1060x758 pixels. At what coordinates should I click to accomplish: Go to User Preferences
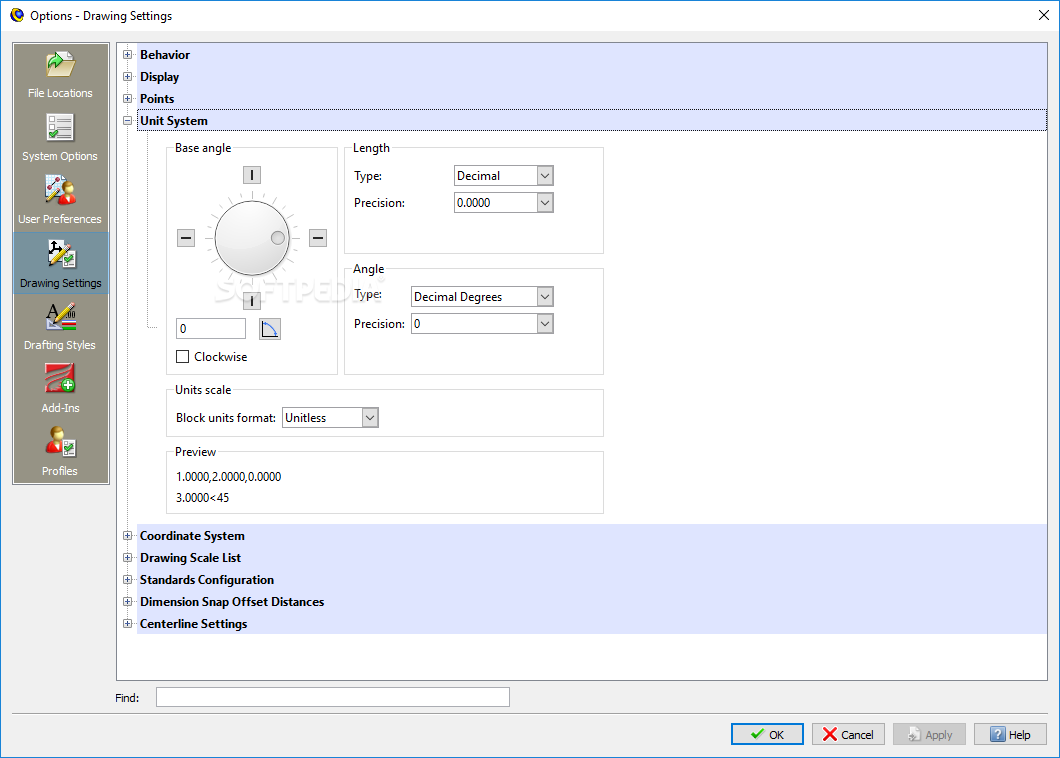pyautogui.click(x=60, y=201)
